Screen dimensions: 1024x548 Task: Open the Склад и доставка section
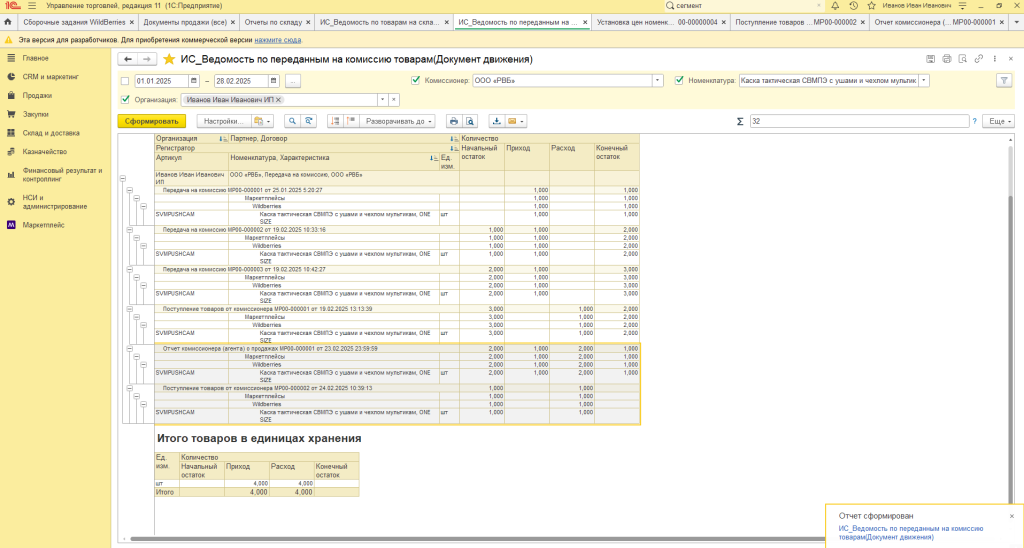[x=51, y=133]
